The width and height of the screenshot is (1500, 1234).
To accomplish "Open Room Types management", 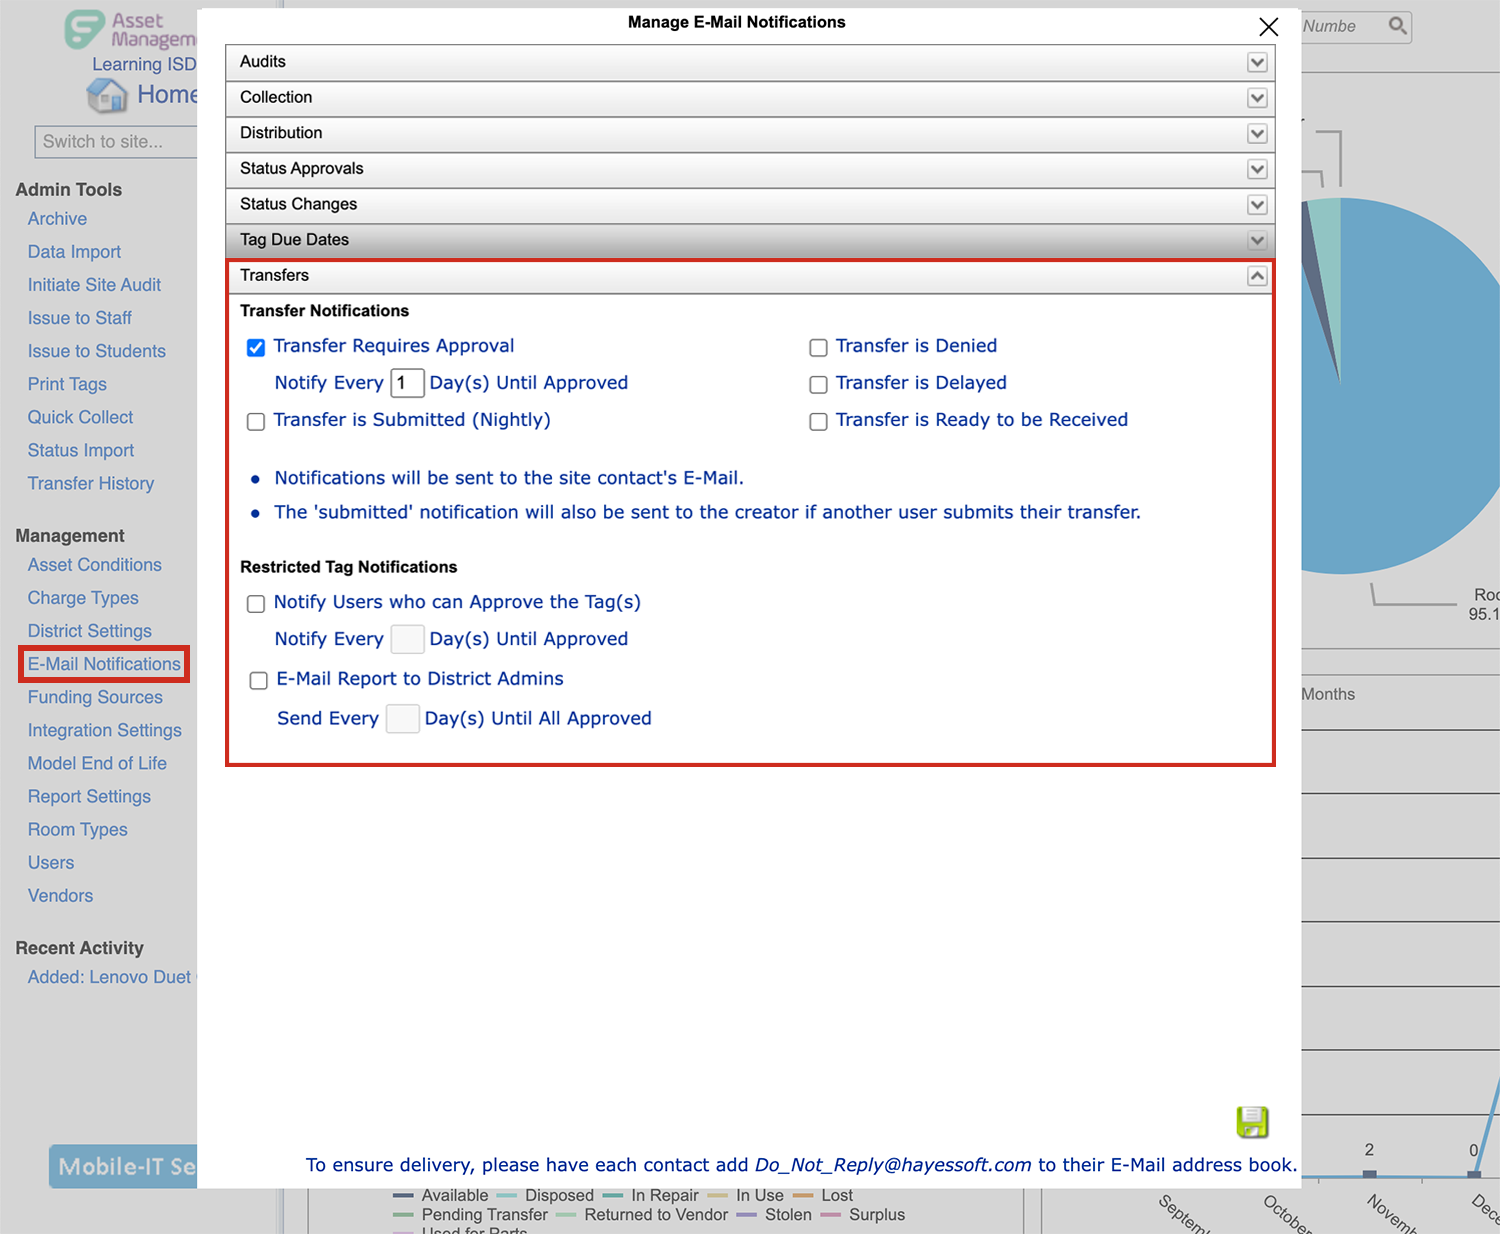I will click(x=78, y=829).
